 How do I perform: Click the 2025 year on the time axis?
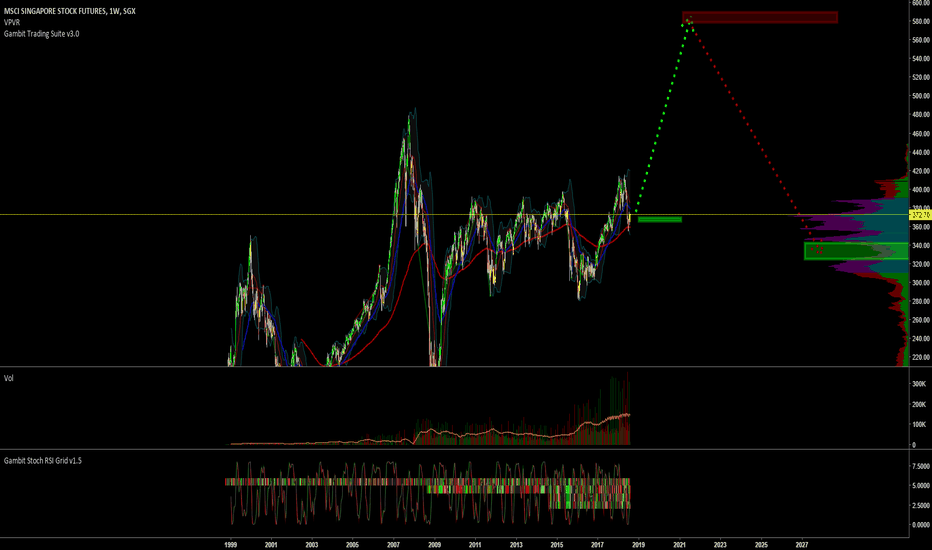pyautogui.click(x=761, y=545)
